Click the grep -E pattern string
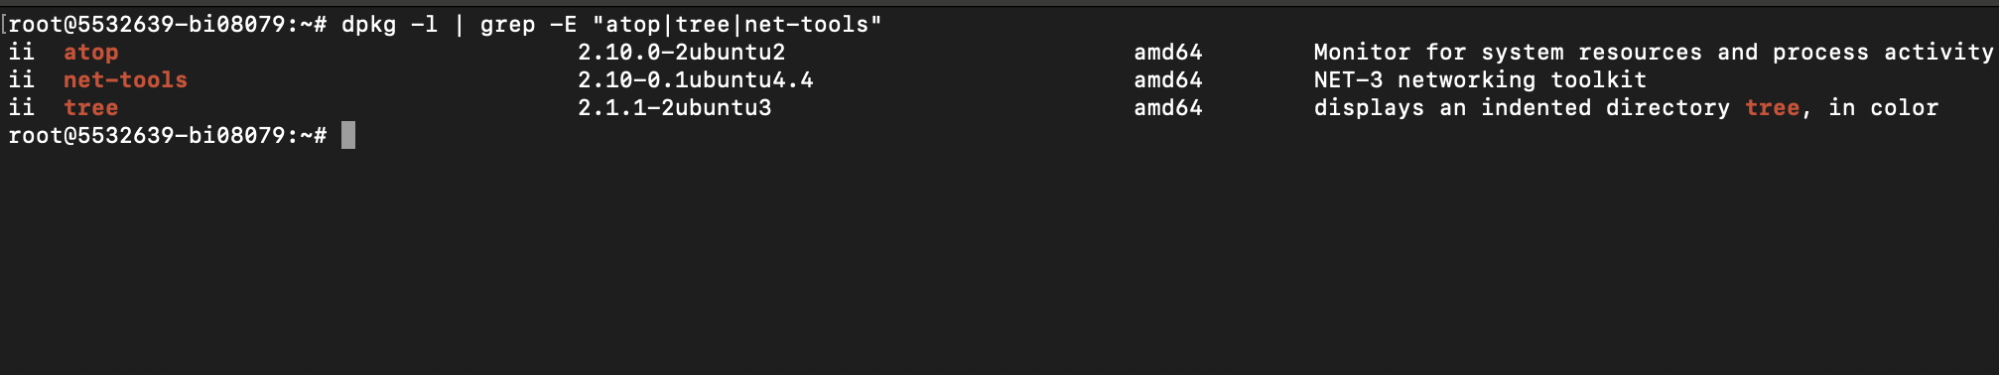This screenshot has height=376, width=1999. (x=737, y=24)
